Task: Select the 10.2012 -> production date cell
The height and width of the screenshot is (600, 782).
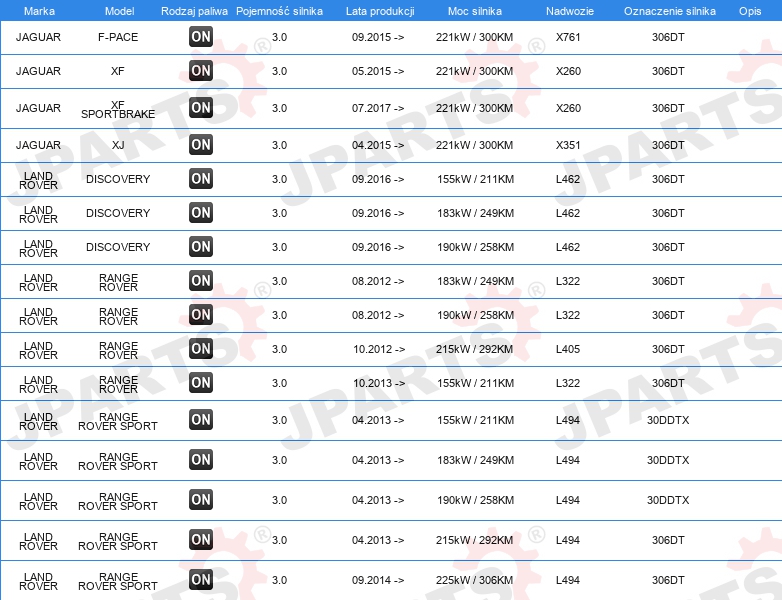Action: click(x=379, y=349)
